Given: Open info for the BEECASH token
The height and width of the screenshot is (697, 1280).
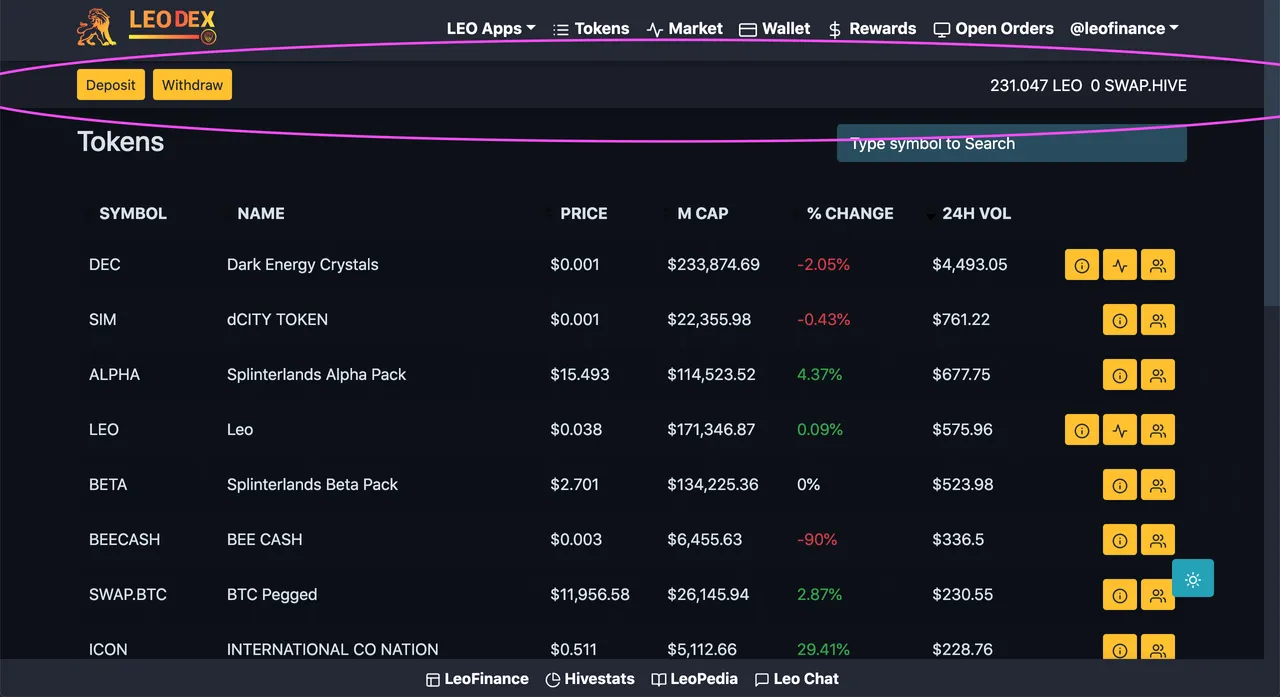Looking at the screenshot, I should [1119, 540].
